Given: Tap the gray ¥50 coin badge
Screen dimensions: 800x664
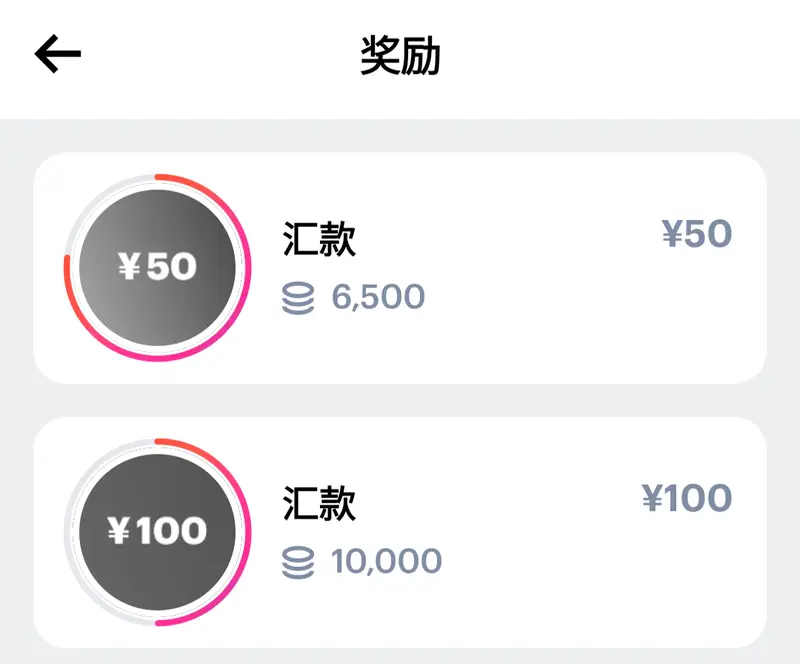Looking at the screenshot, I should (158, 267).
